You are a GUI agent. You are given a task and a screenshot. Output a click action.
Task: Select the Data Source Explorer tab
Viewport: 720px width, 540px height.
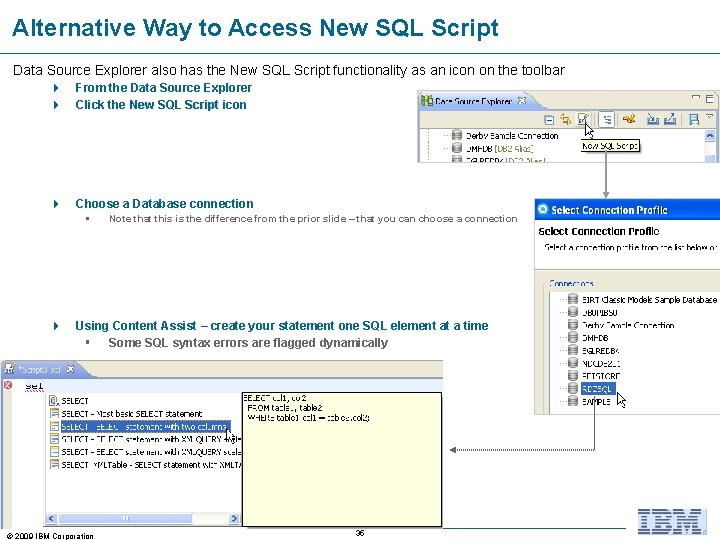pyautogui.click(x=473, y=101)
